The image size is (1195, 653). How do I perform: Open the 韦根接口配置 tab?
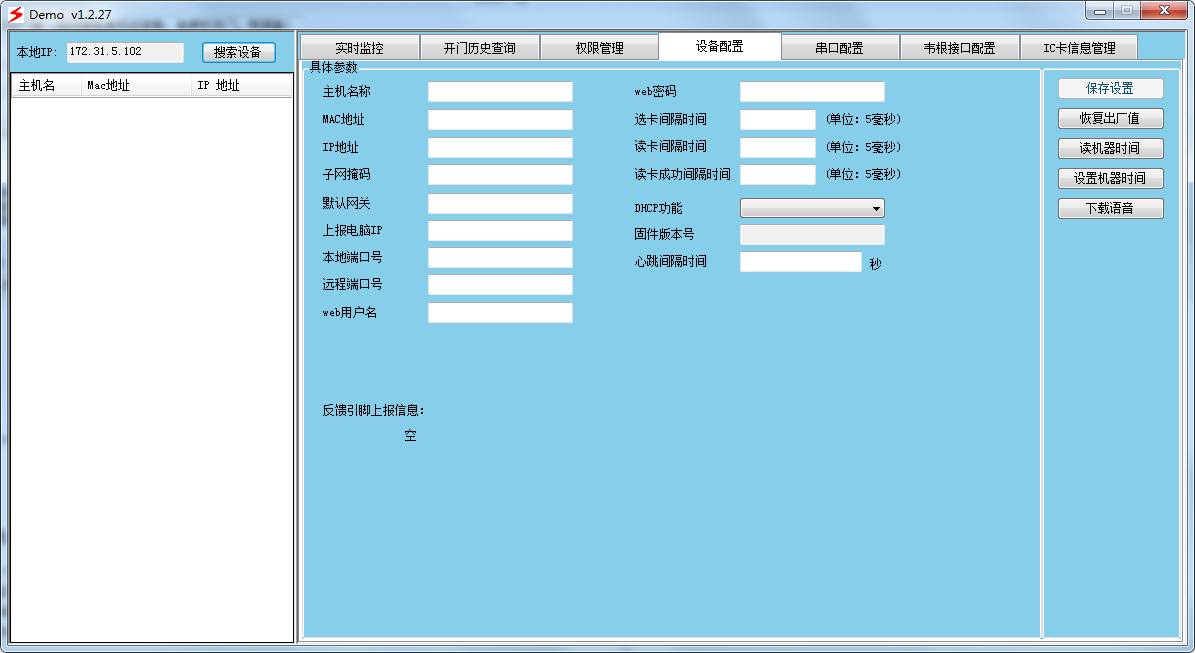[959, 48]
